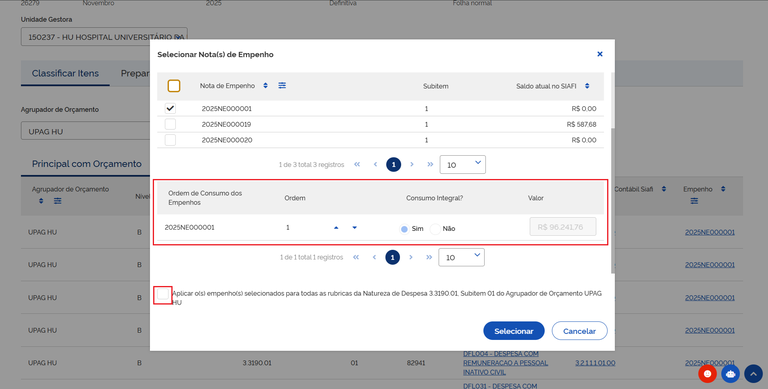Check Aplicar empenhos para todas as rubricas

(163, 294)
